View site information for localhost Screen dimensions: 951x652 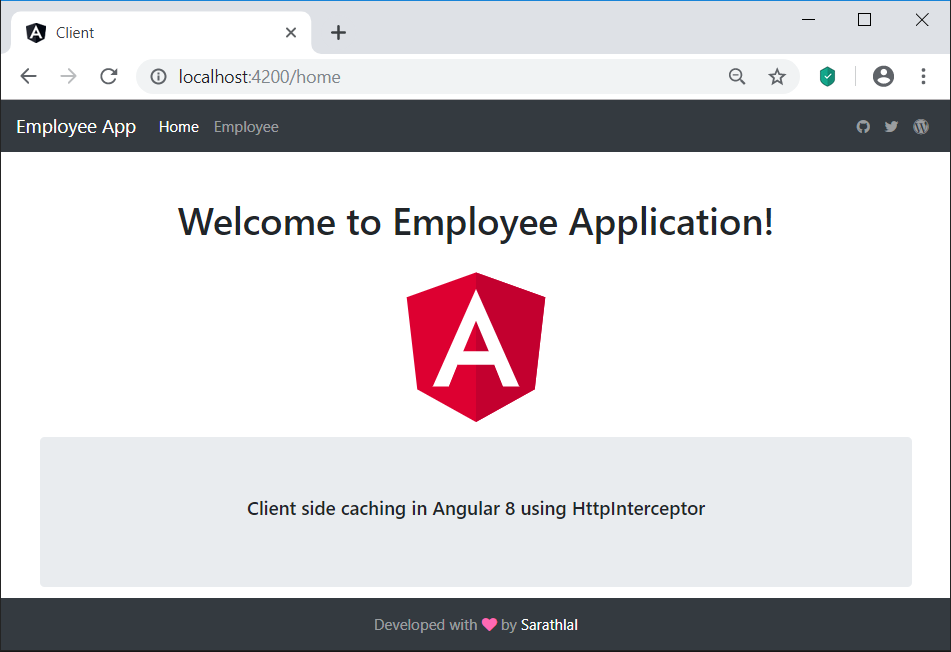pyautogui.click(x=158, y=77)
